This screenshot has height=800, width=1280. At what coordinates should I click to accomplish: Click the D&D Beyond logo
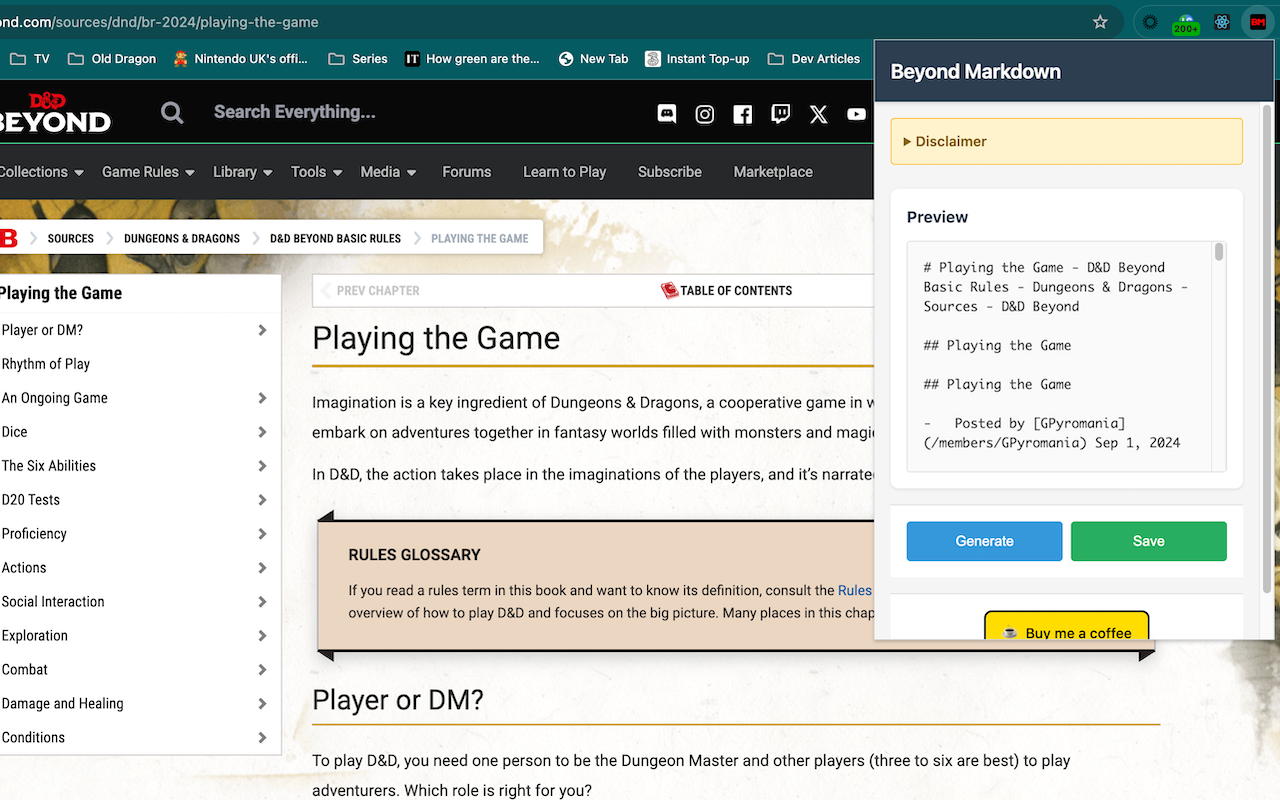(55, 113)
